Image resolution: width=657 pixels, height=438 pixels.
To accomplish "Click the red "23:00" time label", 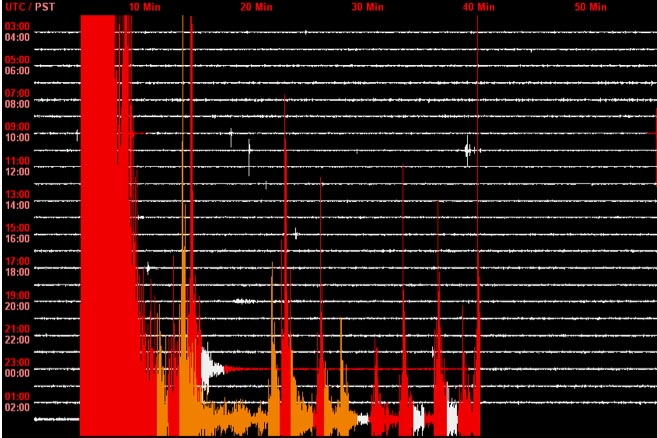I will click(x=17, y=363).
